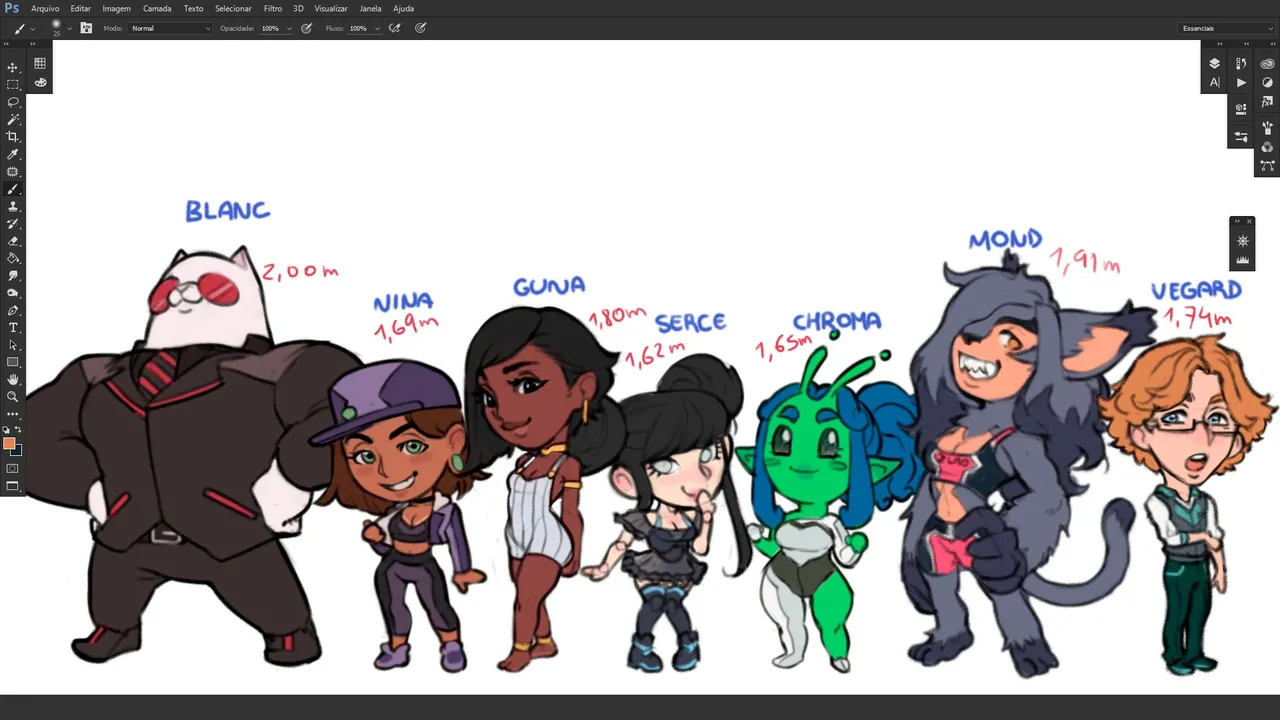Open the Filtro menu
This screenshot has width=1280, height=720.
click(272, 8)
